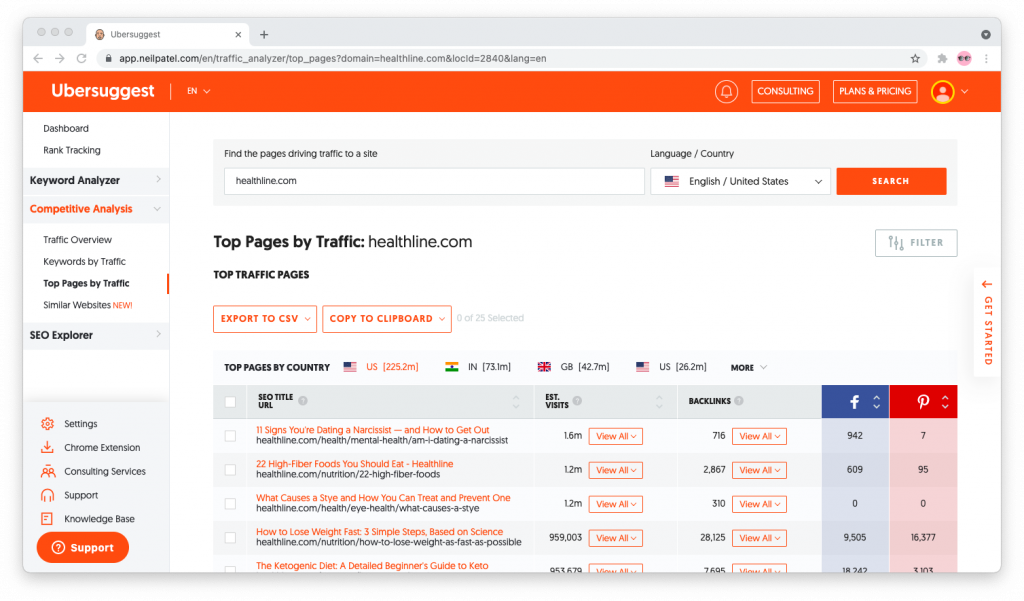Open the user profile avatar menu

pyautogui.click(x=942, y=91)
